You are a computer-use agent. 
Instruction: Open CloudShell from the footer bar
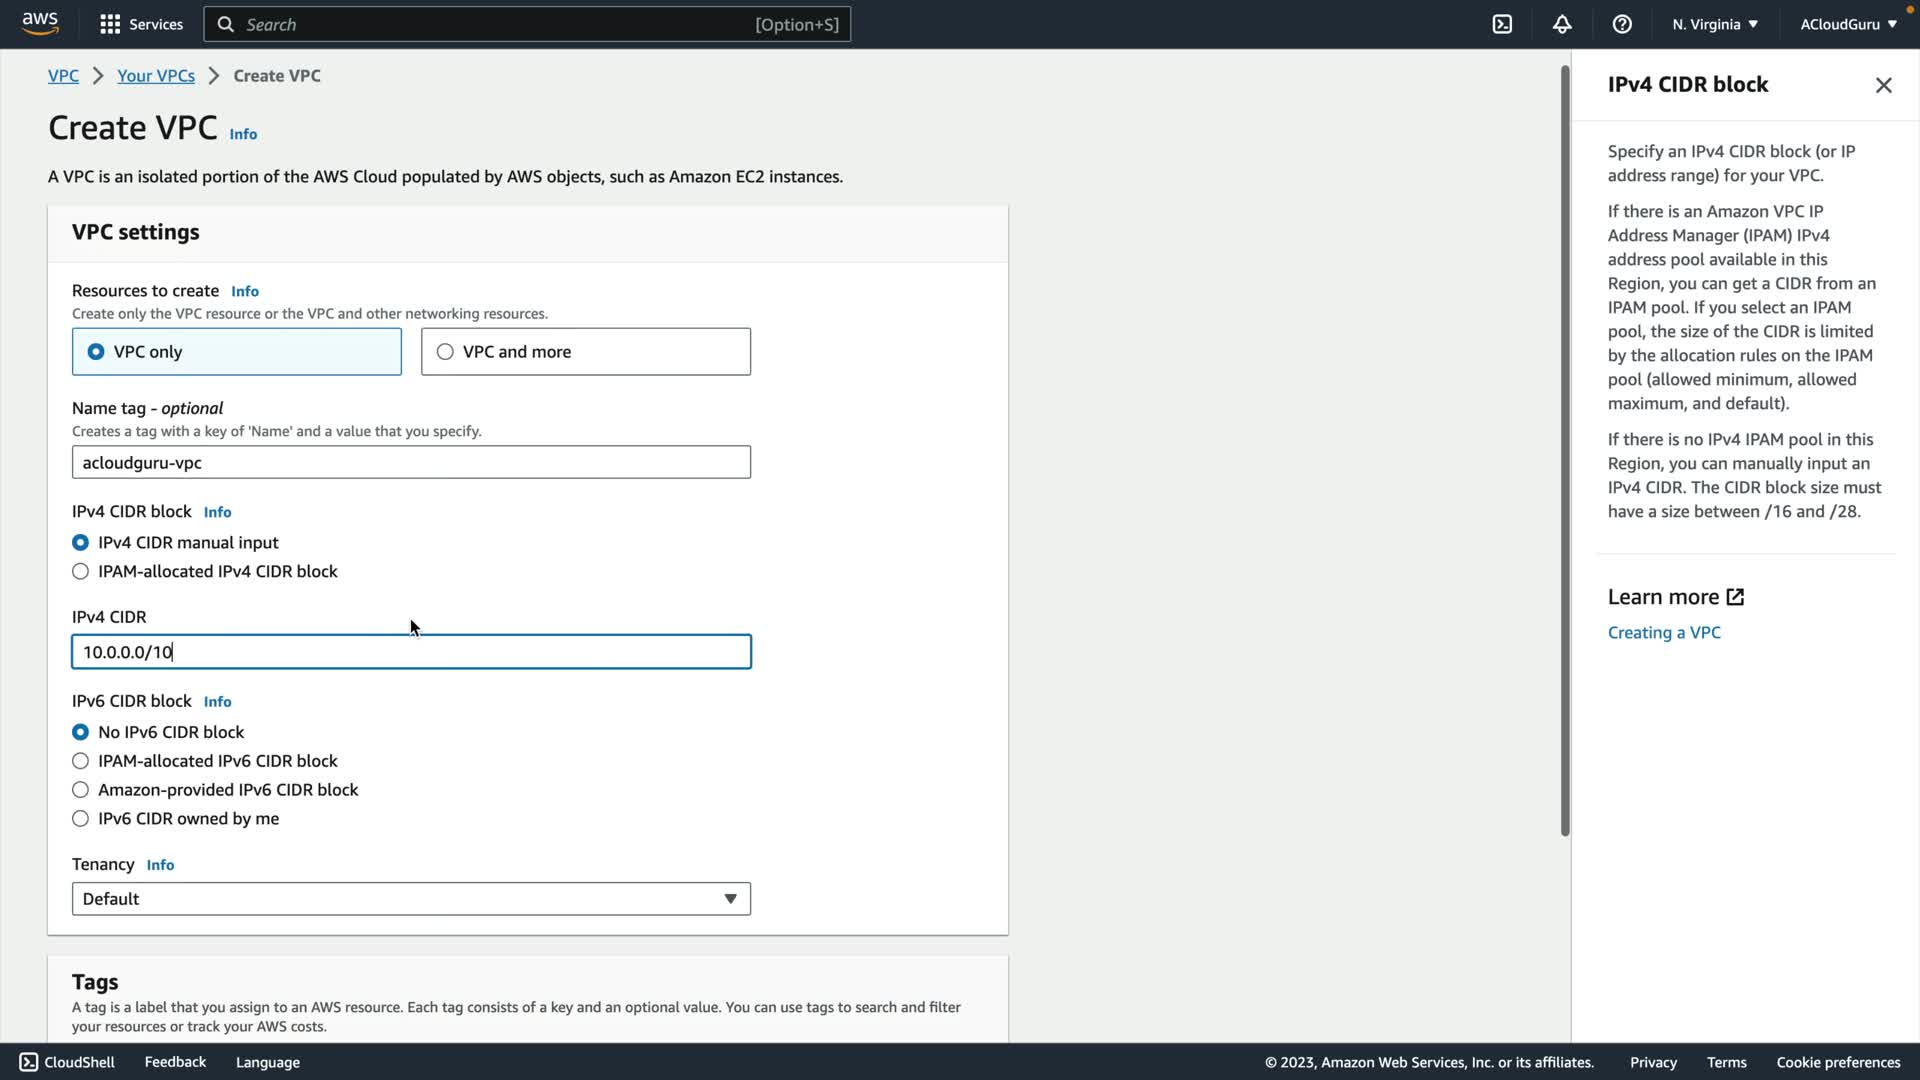(67, 1062)
